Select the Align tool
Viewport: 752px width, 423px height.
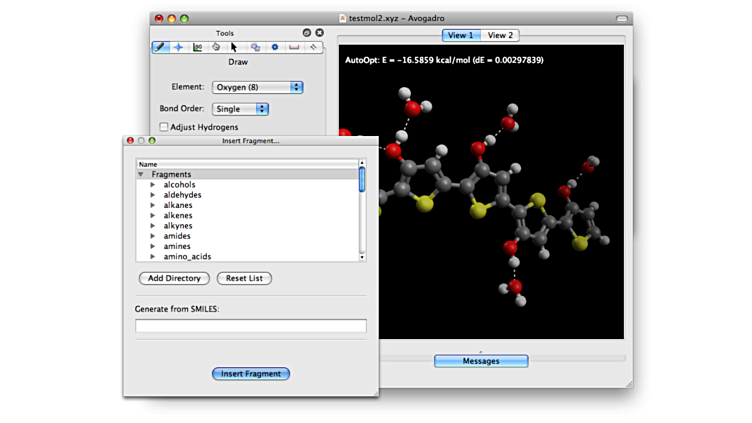[313, 47]
